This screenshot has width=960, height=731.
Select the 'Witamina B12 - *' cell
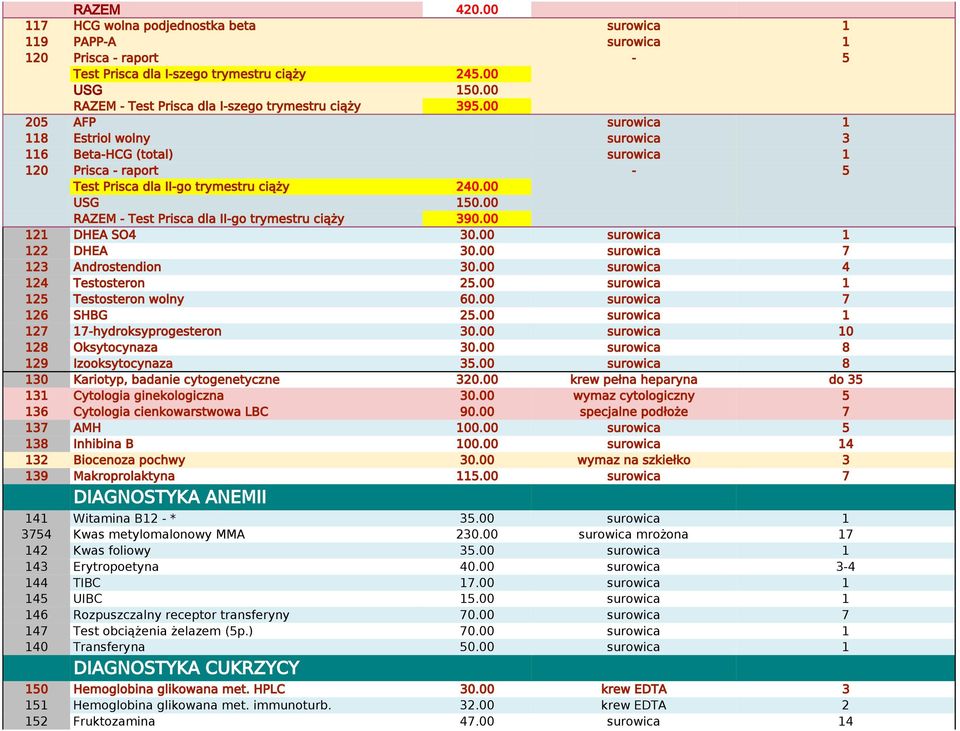(124, 519)
